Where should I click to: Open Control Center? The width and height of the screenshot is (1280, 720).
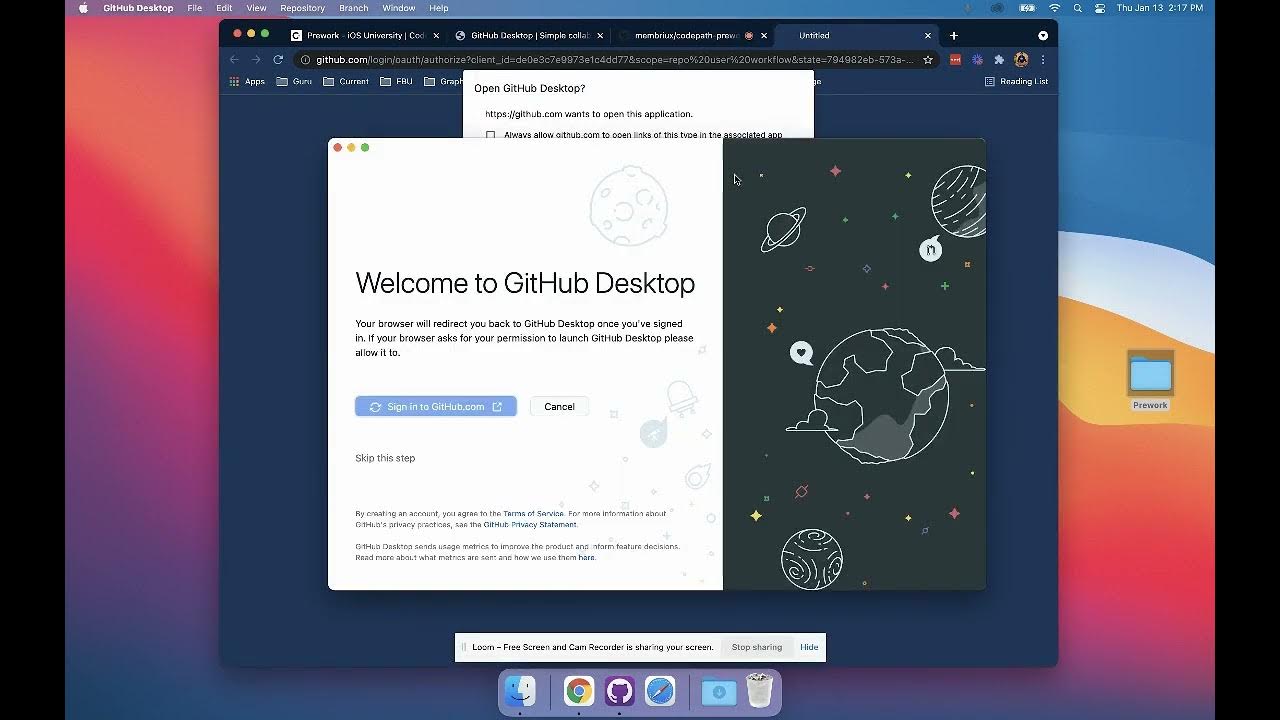click(x=1100, y=8)
